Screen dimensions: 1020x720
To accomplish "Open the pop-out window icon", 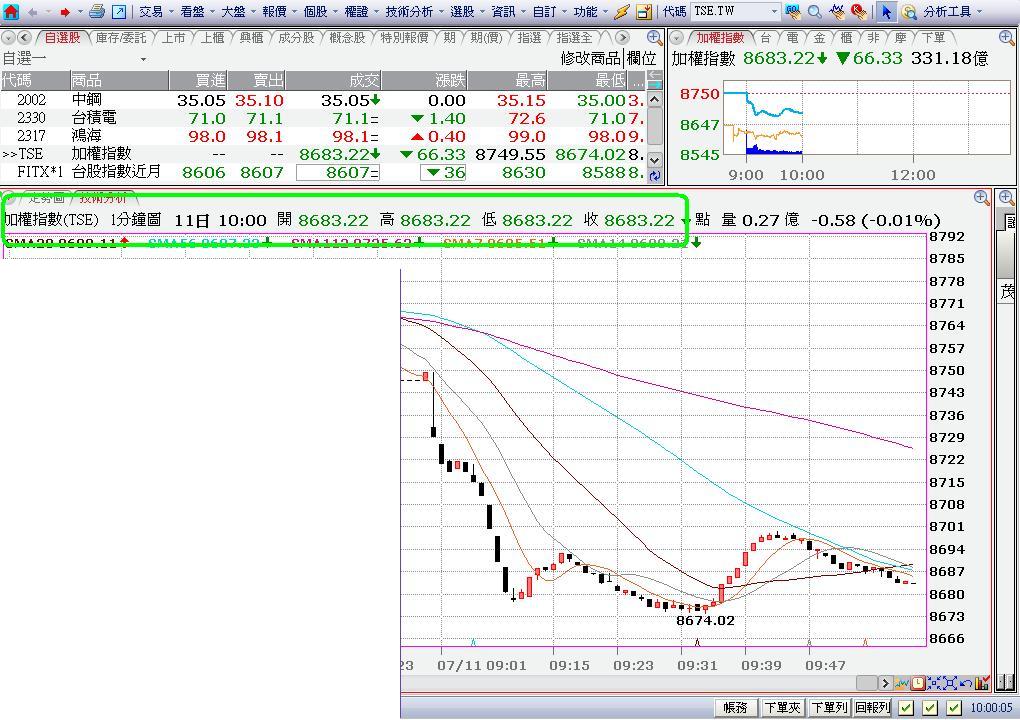I will (119, 12).
